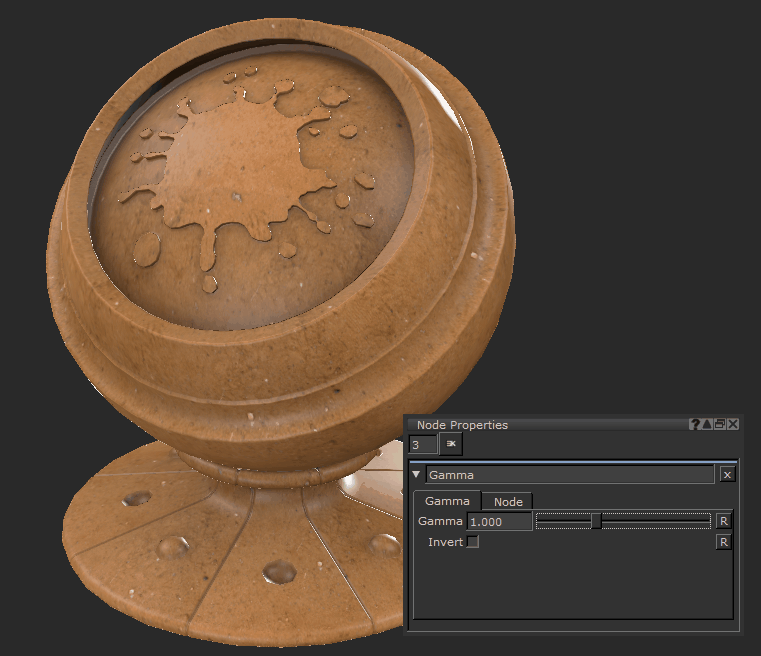
Task: Click the max panels number field
Action: (423, 443)
